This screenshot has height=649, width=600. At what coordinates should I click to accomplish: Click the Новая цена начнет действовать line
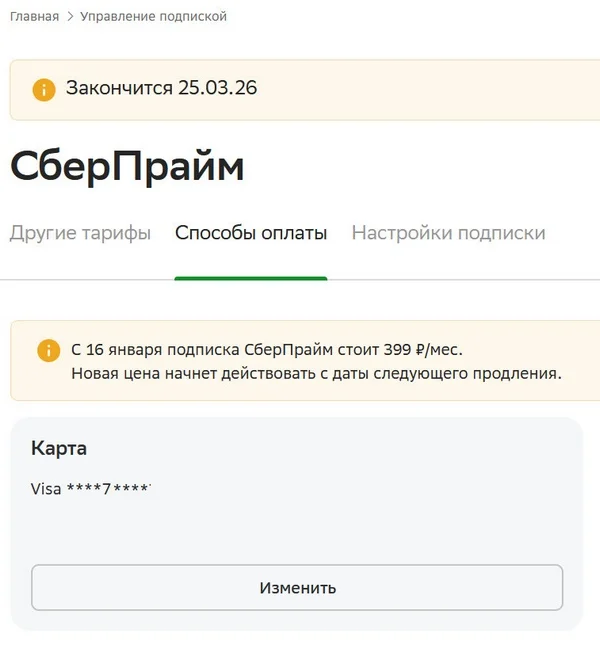click(x=317, y=374)
